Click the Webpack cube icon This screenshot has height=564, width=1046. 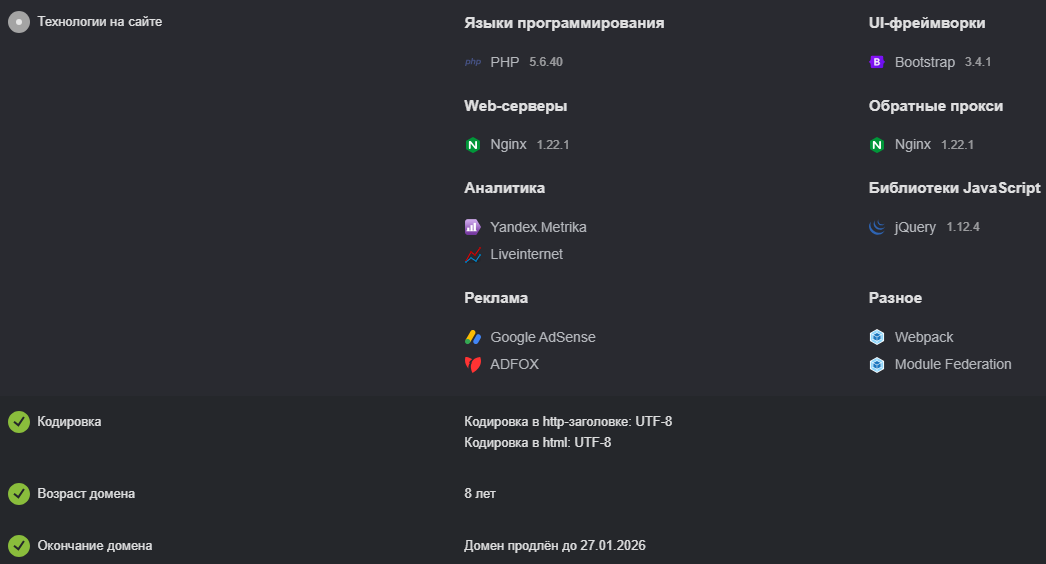877,337
